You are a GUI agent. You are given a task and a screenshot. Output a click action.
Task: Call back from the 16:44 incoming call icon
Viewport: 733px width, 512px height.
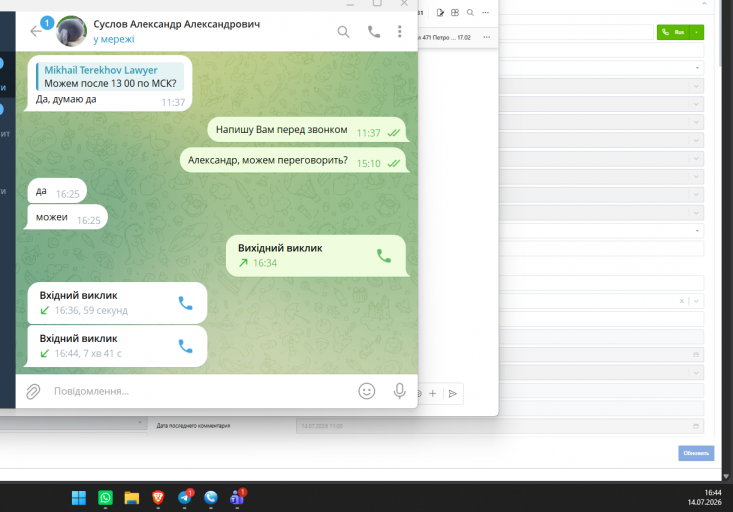click(186, 346)
